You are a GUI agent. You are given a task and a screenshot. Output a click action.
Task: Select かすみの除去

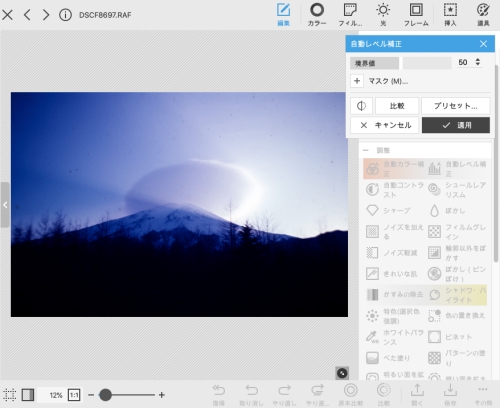(x=394, y=295)
